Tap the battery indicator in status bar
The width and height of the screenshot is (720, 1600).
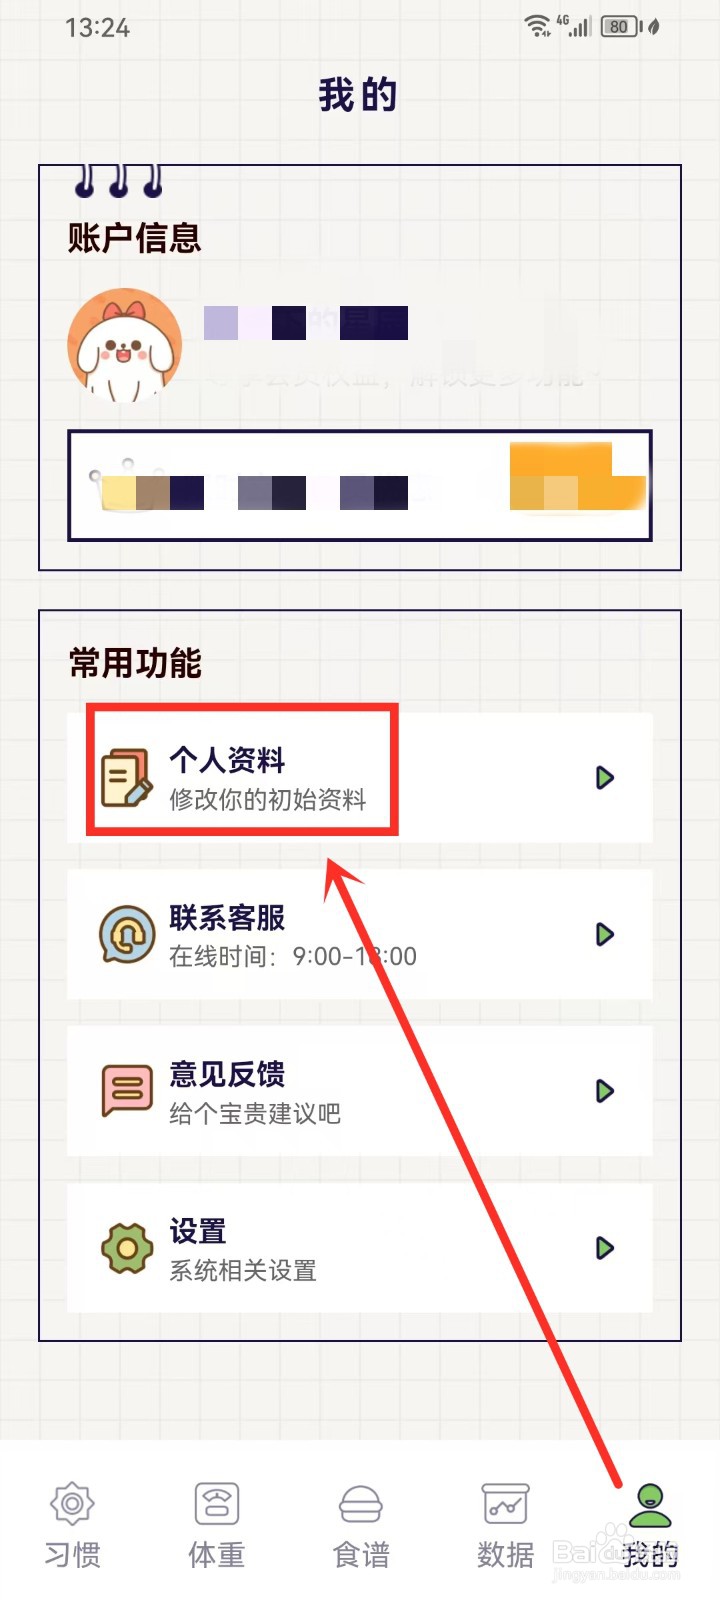pyautogui.click(x=620, y=26)
